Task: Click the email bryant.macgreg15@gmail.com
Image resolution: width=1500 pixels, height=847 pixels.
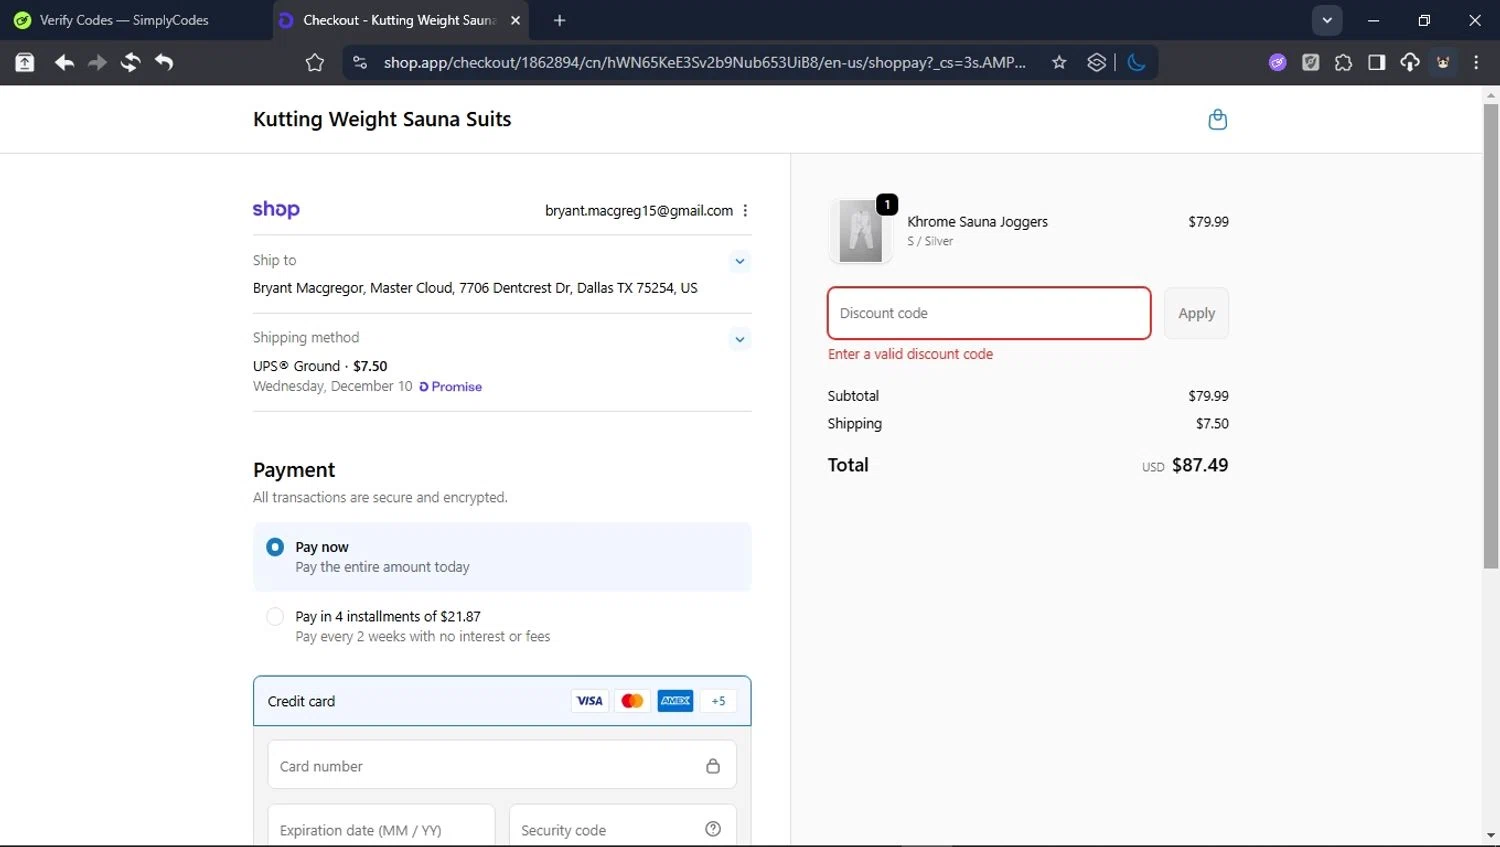Action: pyautogui.click(x=639, y=211)
